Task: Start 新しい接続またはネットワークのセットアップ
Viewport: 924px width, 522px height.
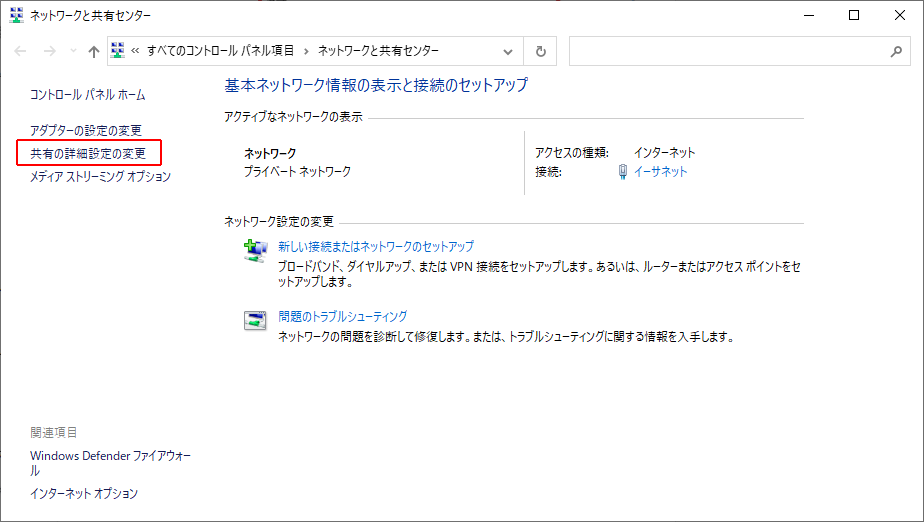Action: coord(376,246)
